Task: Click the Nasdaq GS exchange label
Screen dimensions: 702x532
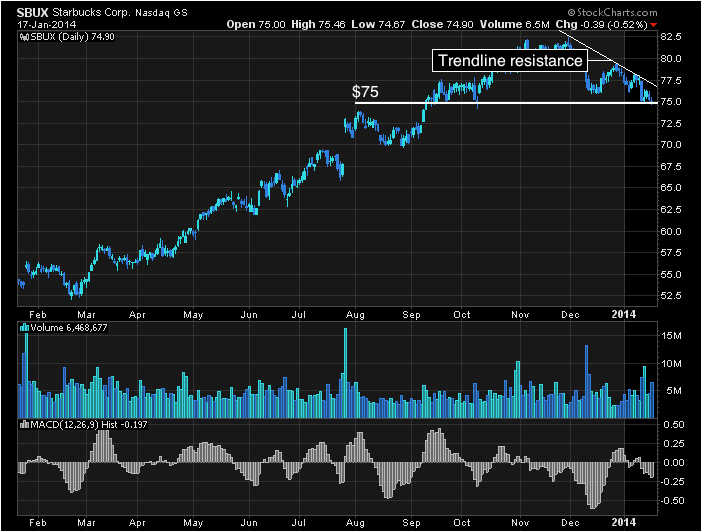Action: tap(162, 13)
